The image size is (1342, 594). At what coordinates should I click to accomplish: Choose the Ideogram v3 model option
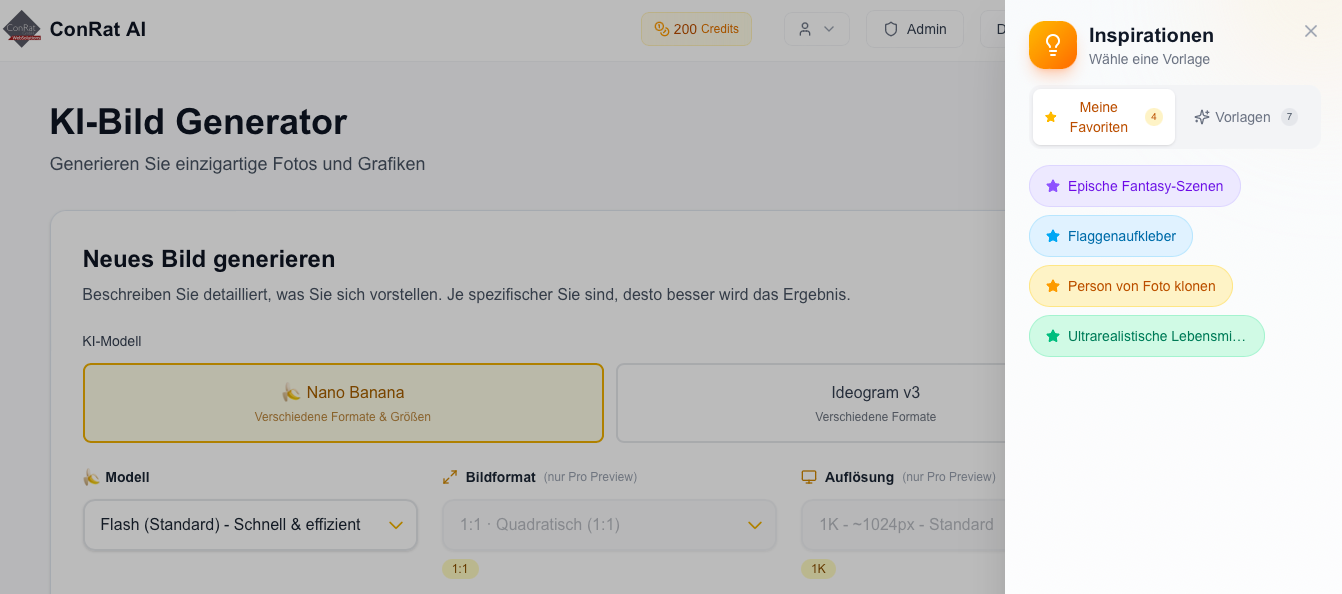click(810, 402)
